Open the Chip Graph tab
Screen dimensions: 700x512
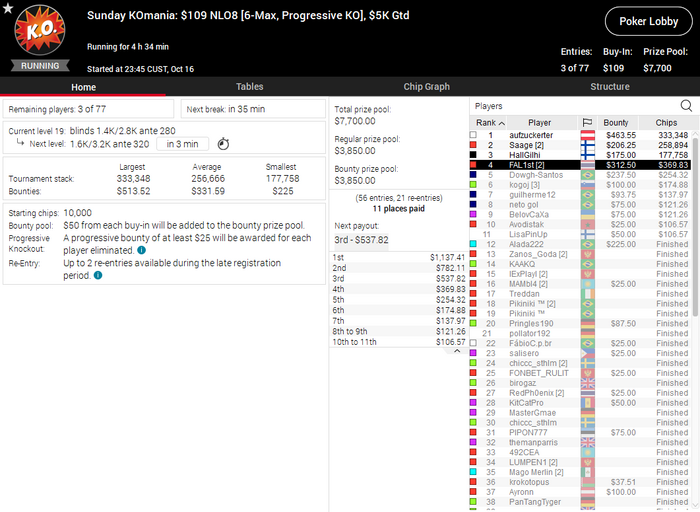point(426,87)
